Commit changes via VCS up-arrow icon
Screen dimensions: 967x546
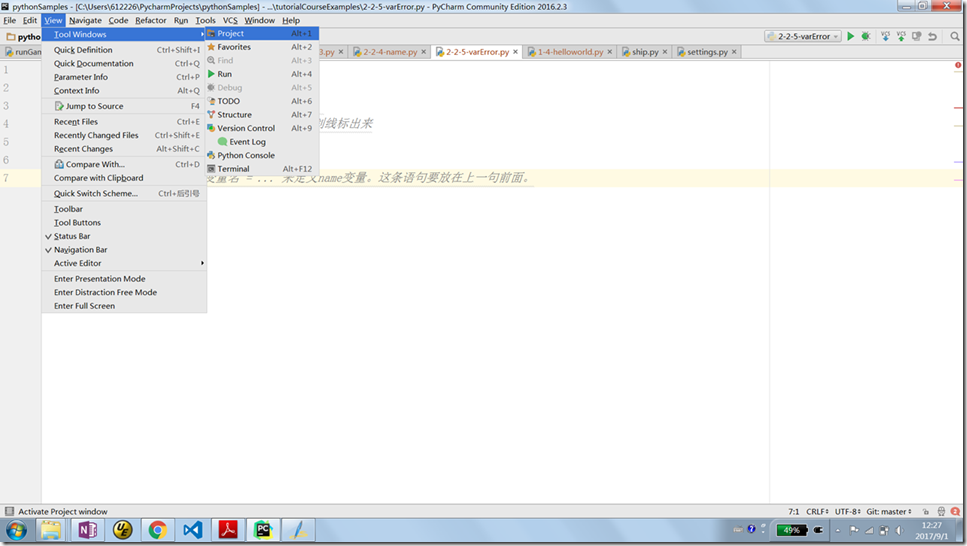(x=901, y=36)
